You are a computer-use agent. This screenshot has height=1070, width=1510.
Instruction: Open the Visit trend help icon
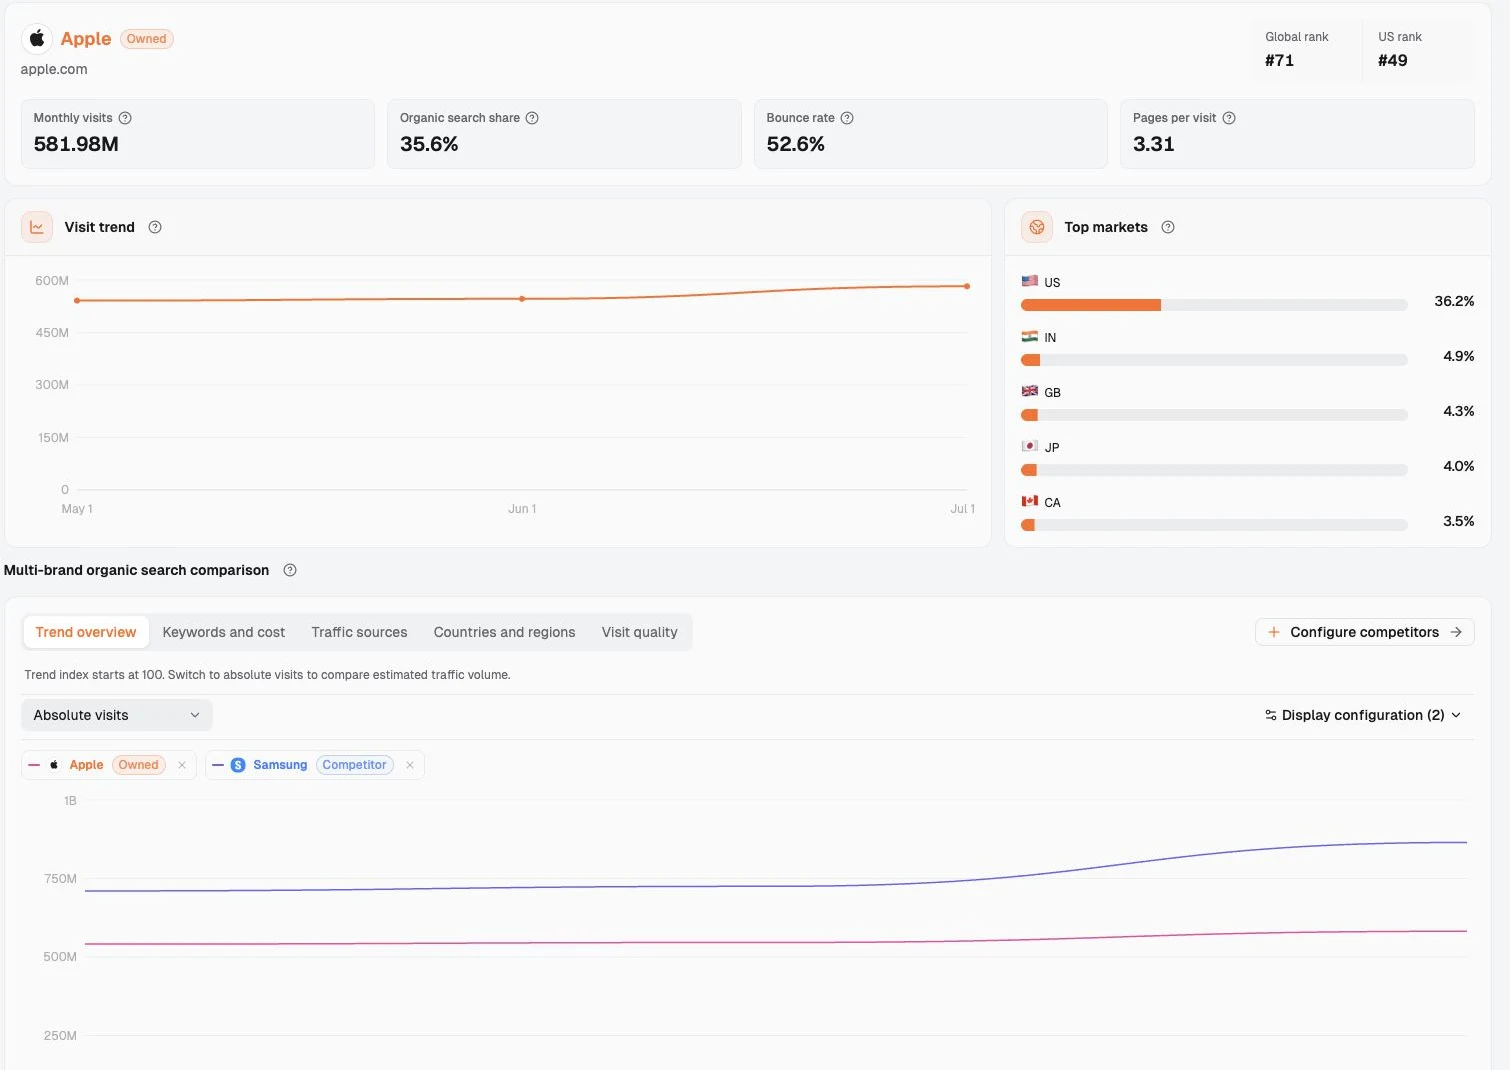pyautogui.click(x=155, y=227)
